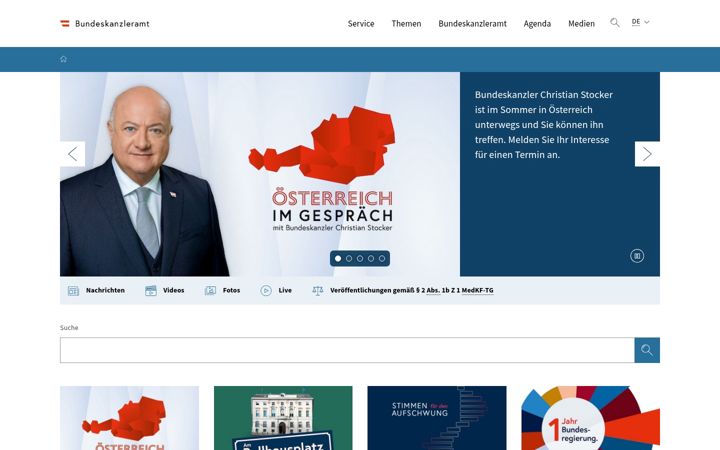720x450 pixels.
Task: Open the Medien menu
Action: coord(581,23)
